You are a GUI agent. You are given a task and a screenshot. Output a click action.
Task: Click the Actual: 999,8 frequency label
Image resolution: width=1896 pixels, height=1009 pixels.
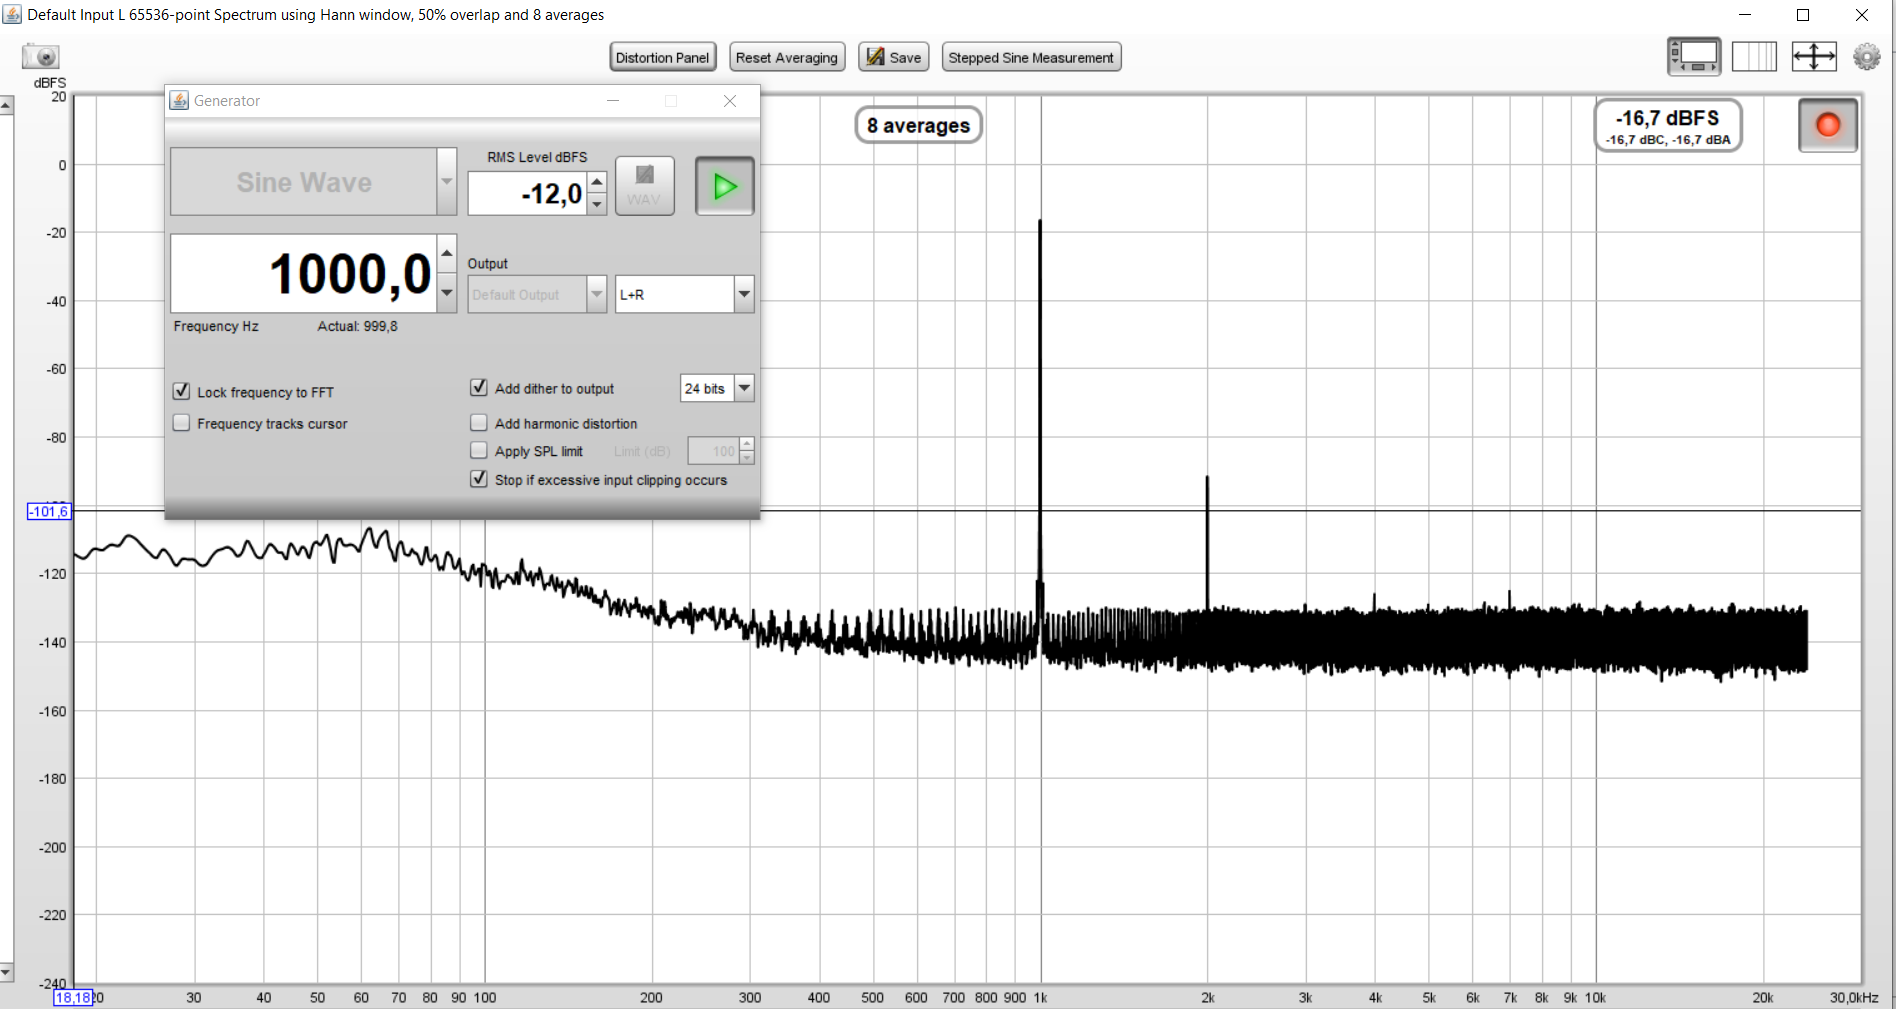[x=357, y=326]
